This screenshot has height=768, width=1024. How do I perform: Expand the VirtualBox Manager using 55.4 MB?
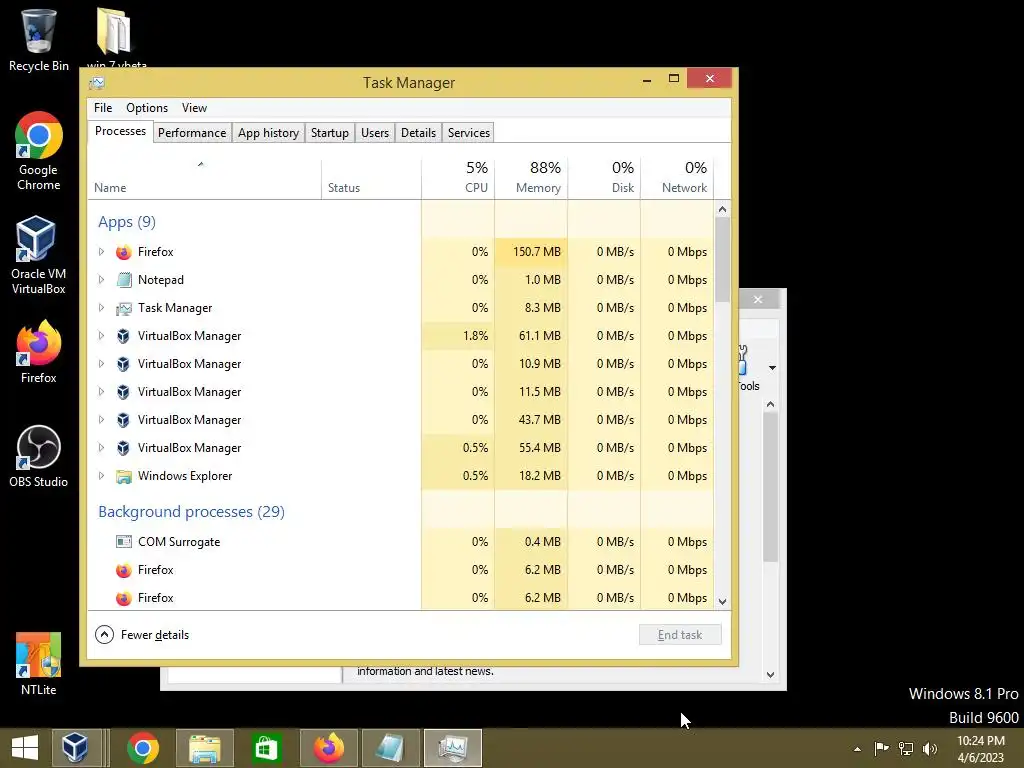101,448
